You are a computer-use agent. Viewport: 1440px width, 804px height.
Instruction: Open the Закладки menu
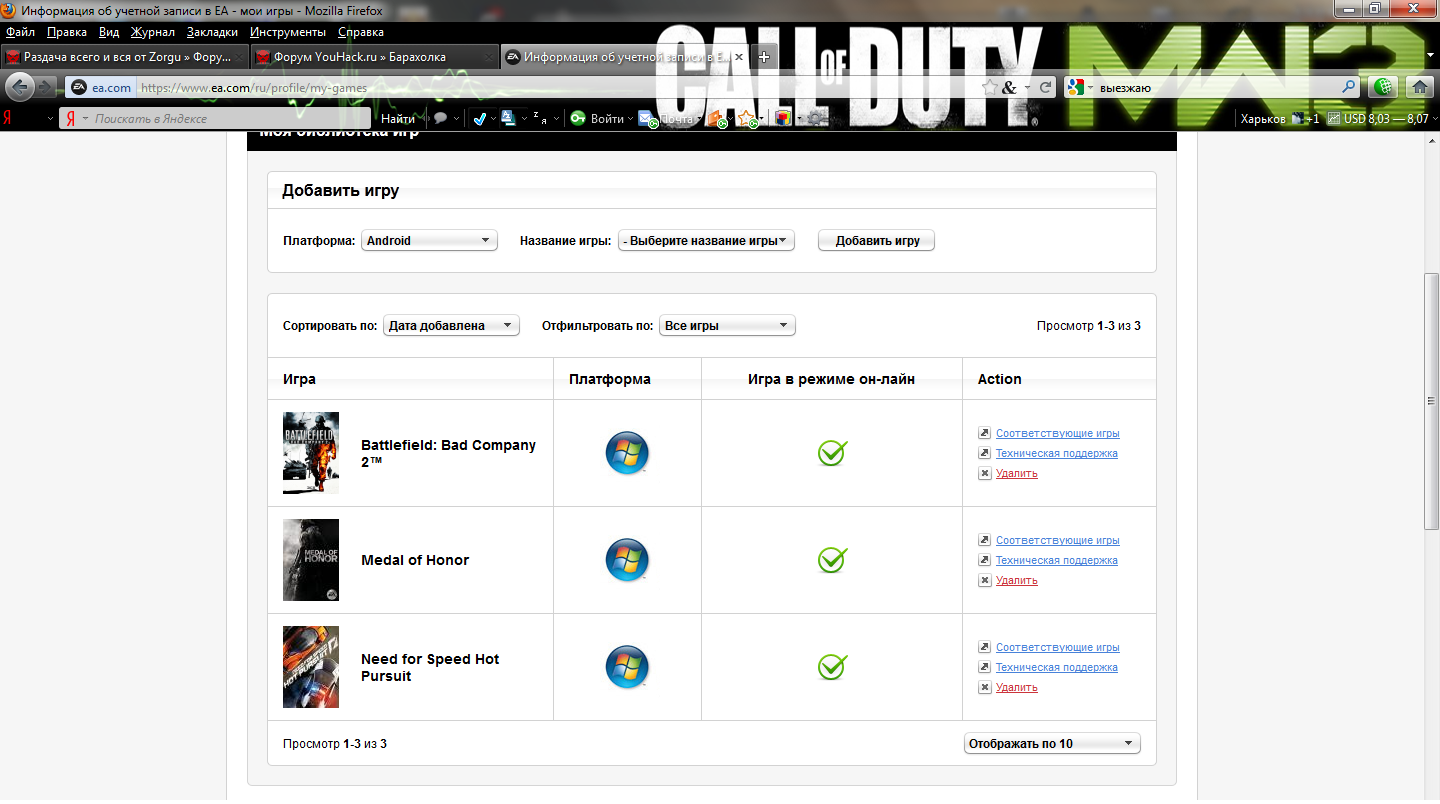pos(212,32)
